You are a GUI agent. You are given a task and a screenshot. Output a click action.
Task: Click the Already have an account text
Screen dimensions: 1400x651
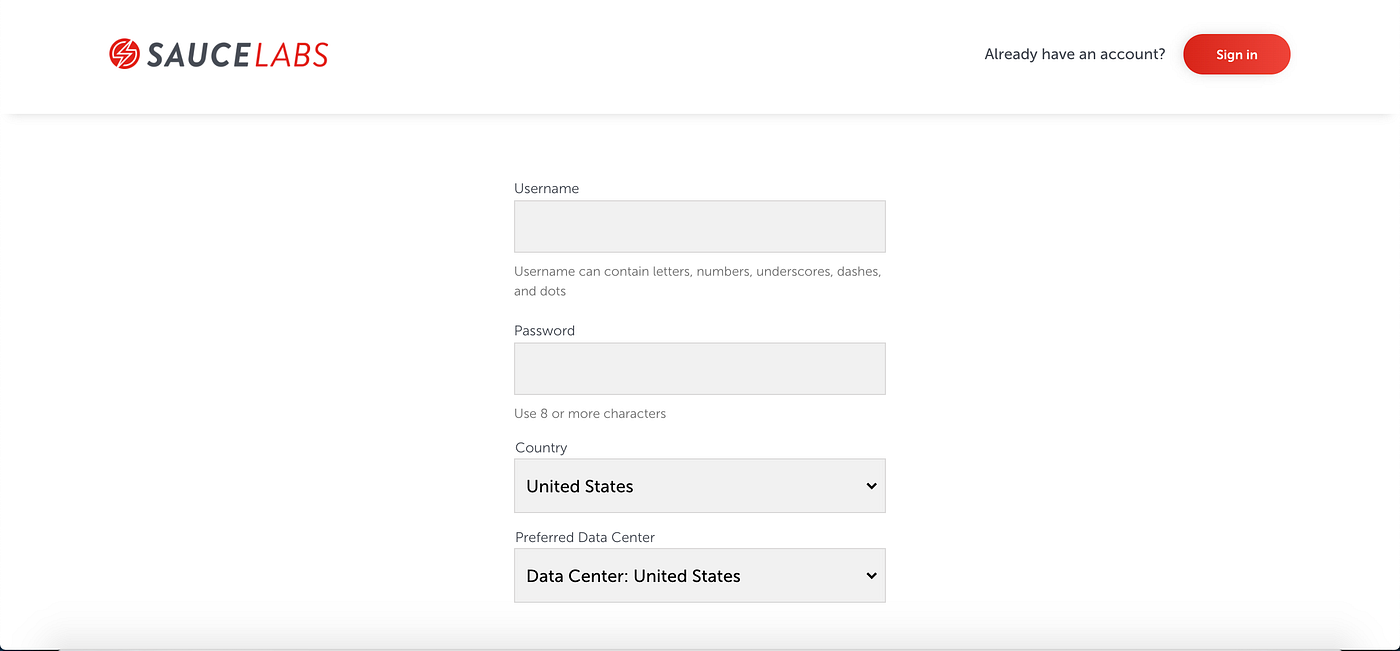(1074, 54)
